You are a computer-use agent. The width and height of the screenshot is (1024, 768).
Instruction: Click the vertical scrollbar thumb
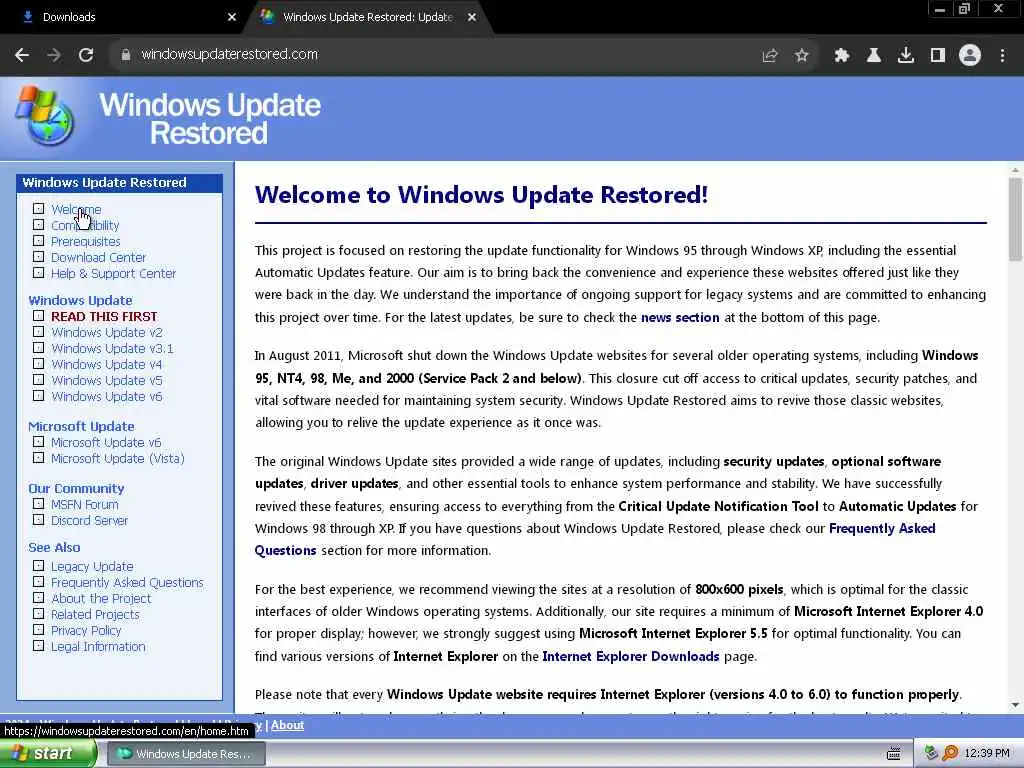pyautogui.click(x=1015, y=219)
